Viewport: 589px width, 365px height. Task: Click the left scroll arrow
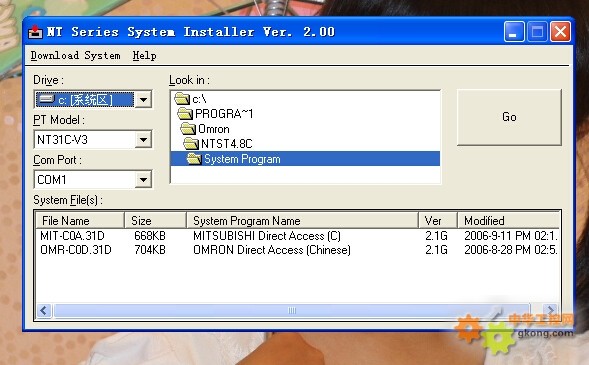(x=44, y=311)
